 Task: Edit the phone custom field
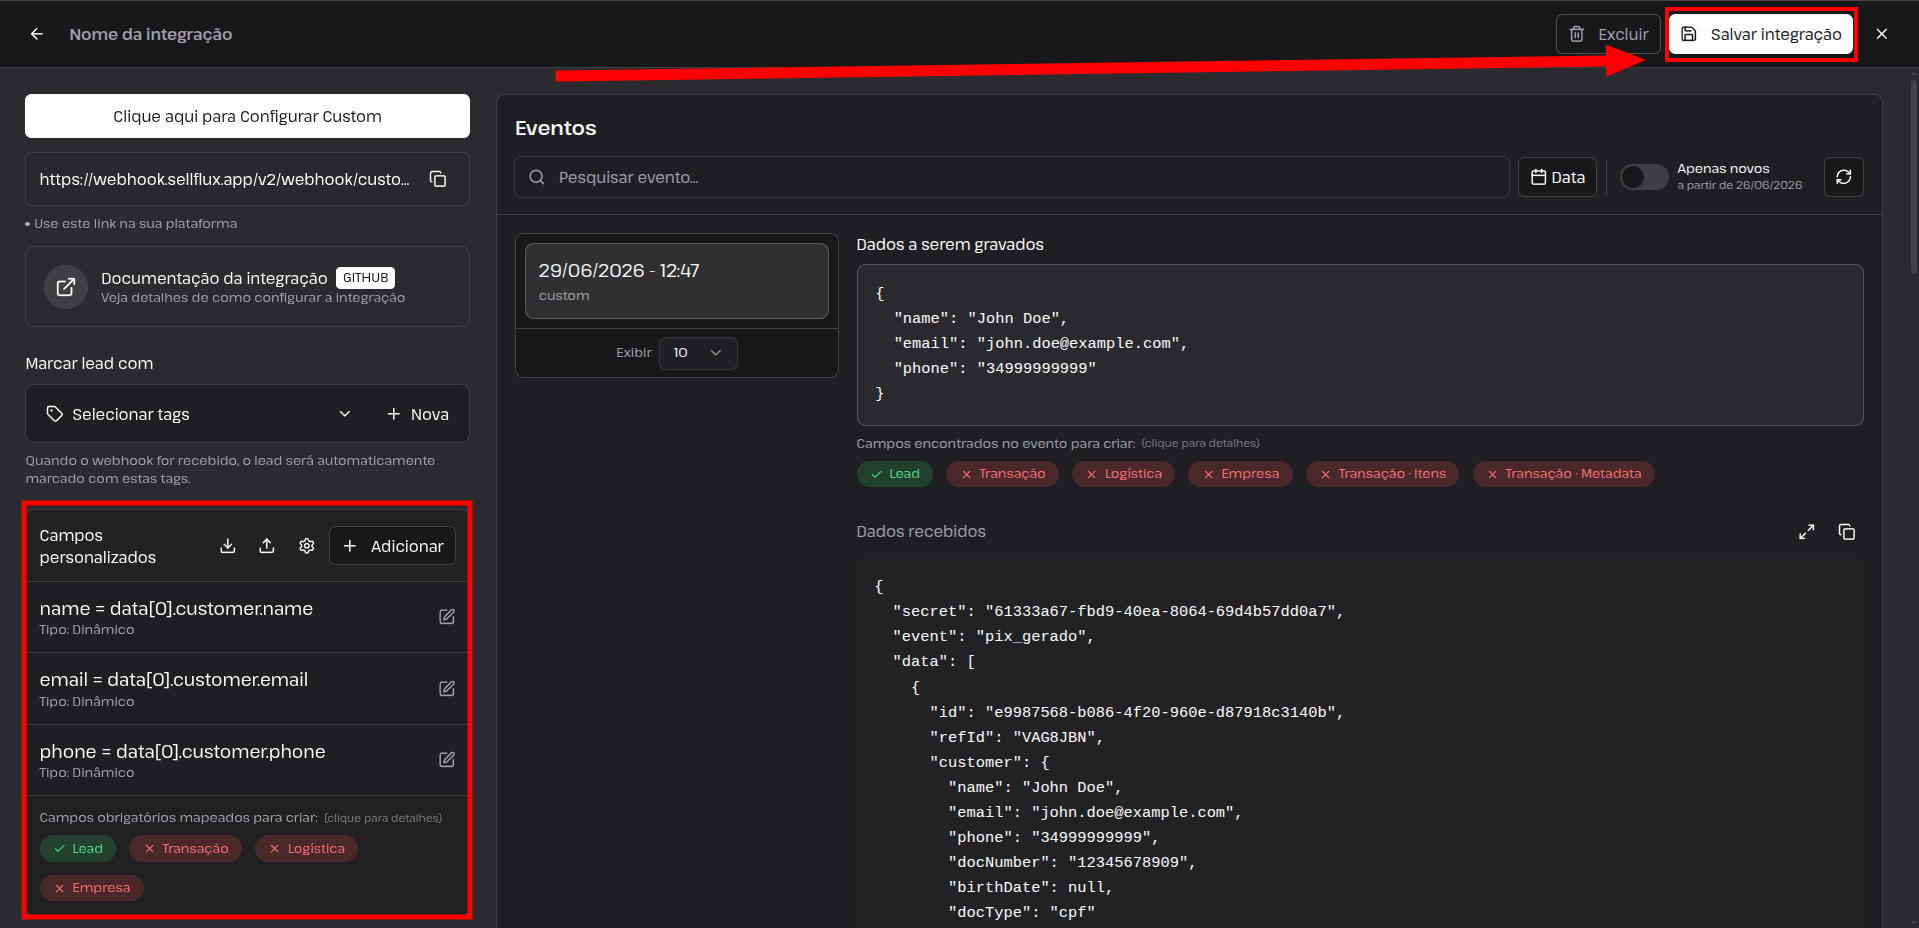point(447,760)
